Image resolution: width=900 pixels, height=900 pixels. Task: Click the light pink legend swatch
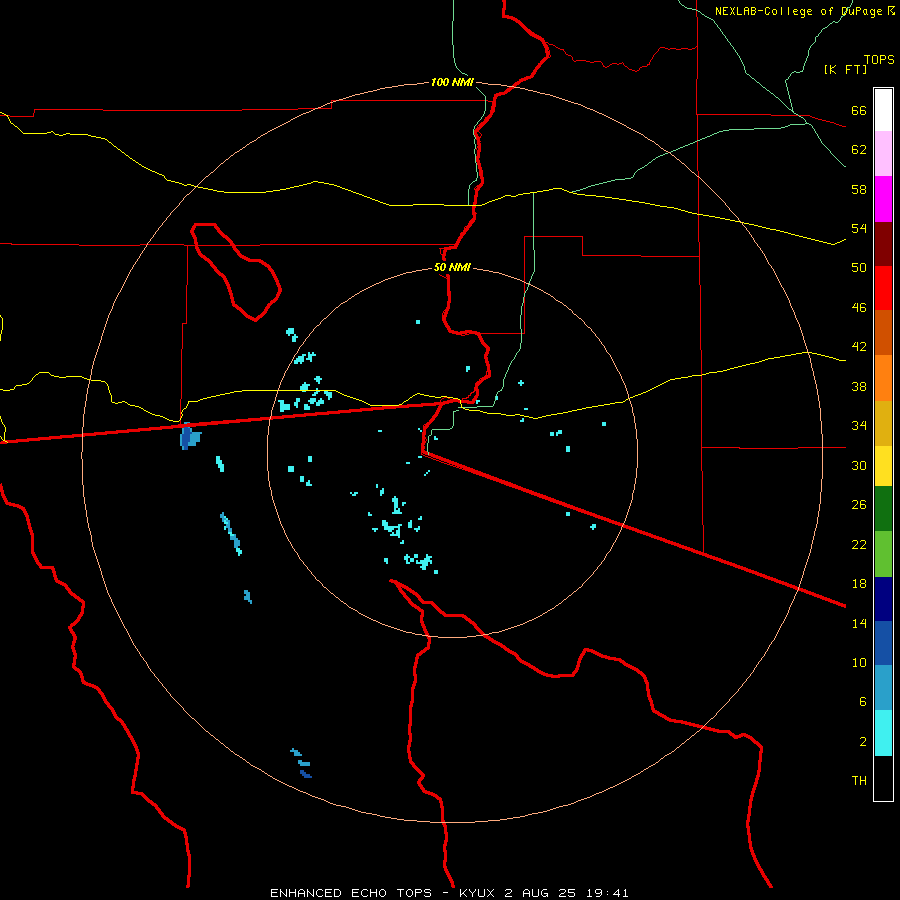[883, 154]
